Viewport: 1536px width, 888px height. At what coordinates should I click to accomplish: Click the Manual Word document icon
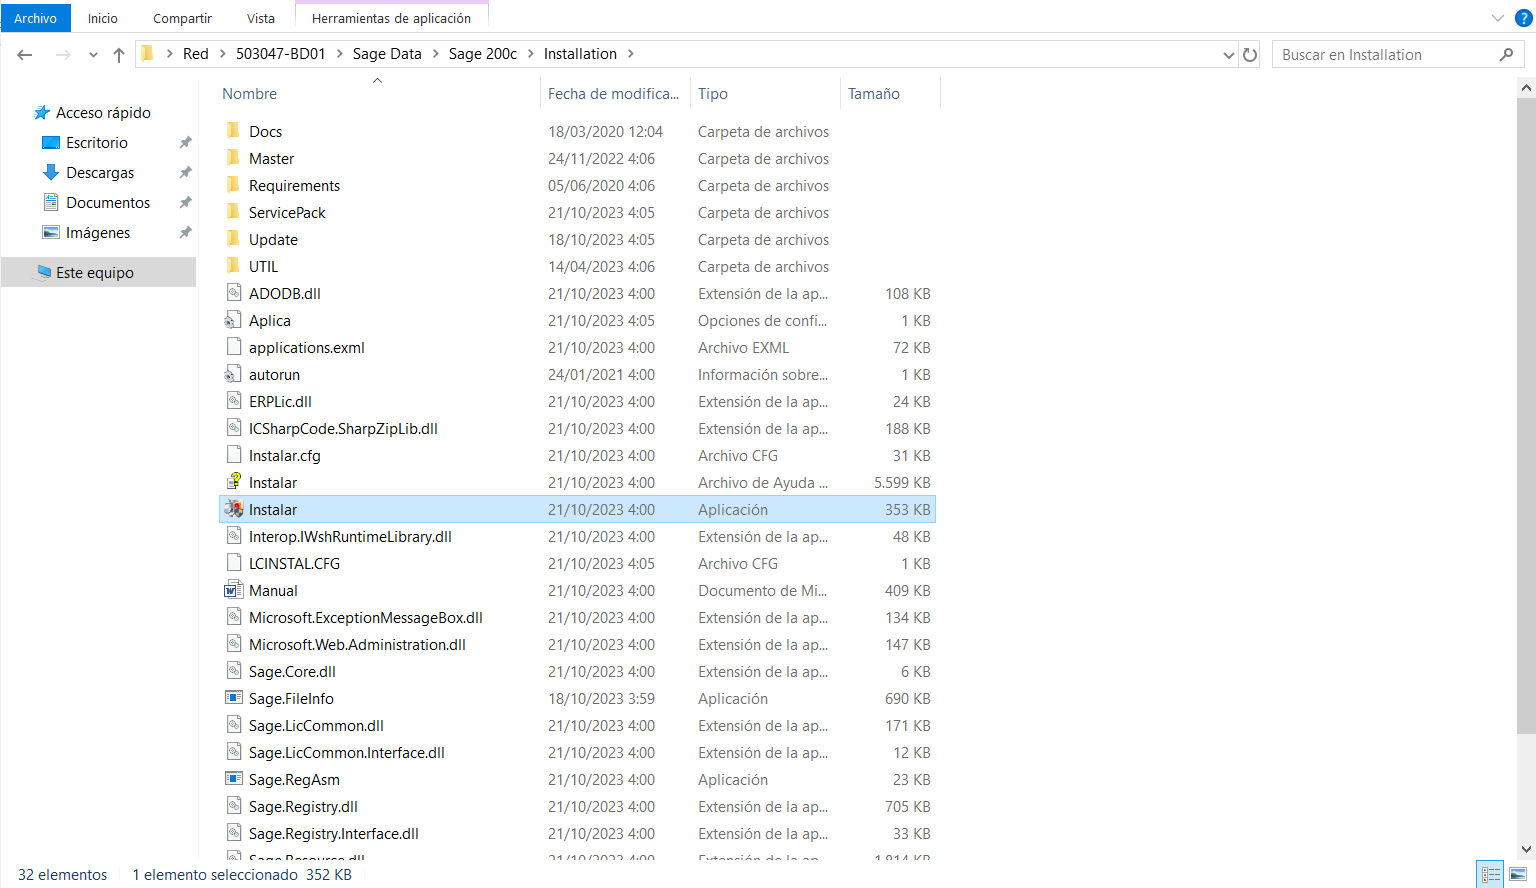(233, 590)
